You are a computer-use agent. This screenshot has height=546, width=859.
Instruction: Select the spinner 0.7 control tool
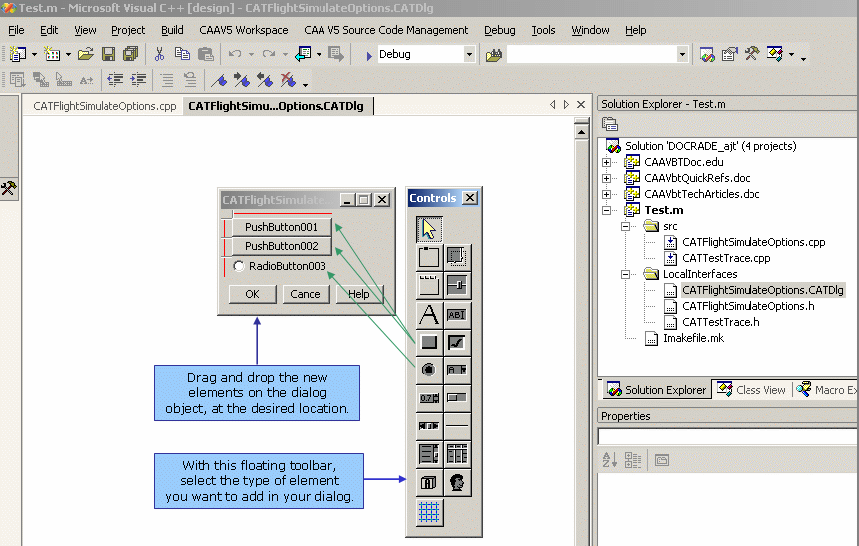[x=429, y=398]
